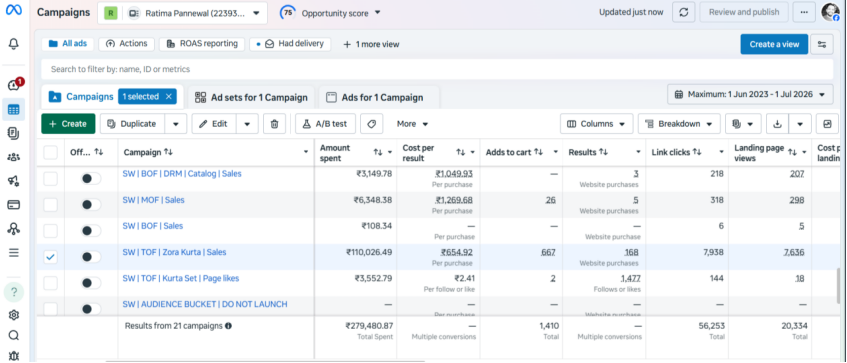Toggle on SW | MOF | Sales campaign

coord(90,205)
